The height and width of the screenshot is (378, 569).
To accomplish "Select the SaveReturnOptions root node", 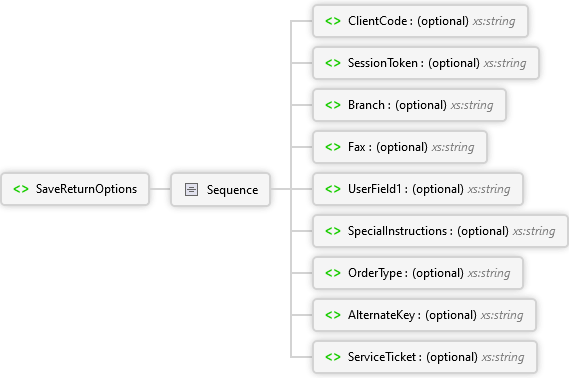I will pos(75,189).
